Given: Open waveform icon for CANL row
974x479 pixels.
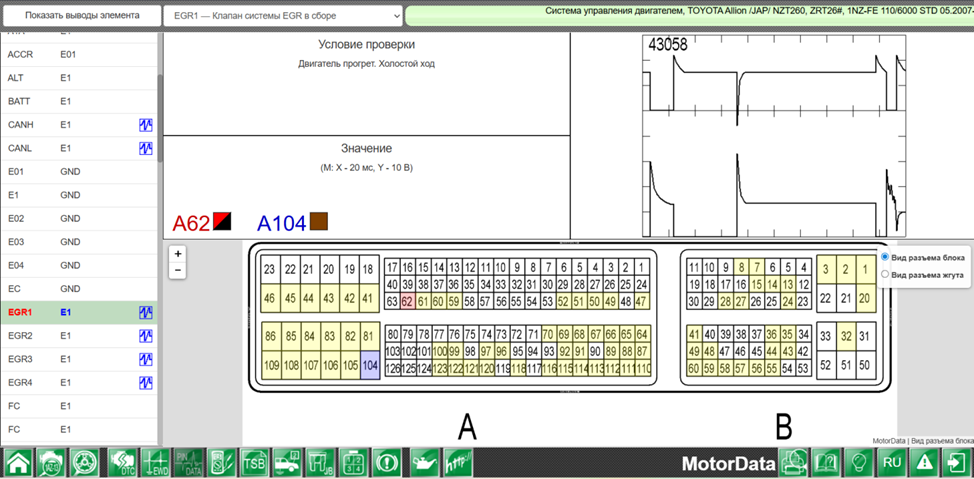Looking at the screenshot, I should click(x=145, y=148).
